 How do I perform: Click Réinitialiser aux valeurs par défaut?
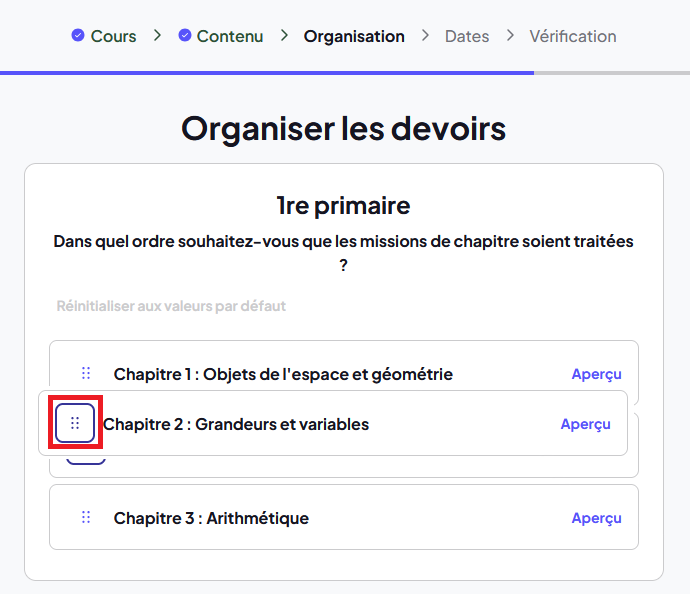coord(171,306)
